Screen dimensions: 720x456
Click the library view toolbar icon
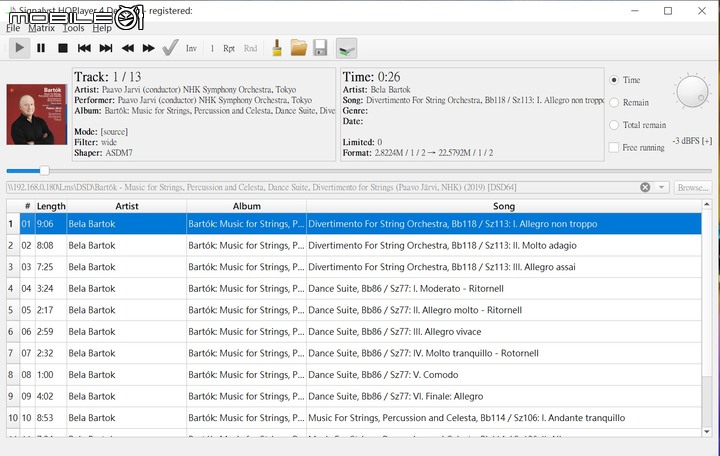coord(346,48)
